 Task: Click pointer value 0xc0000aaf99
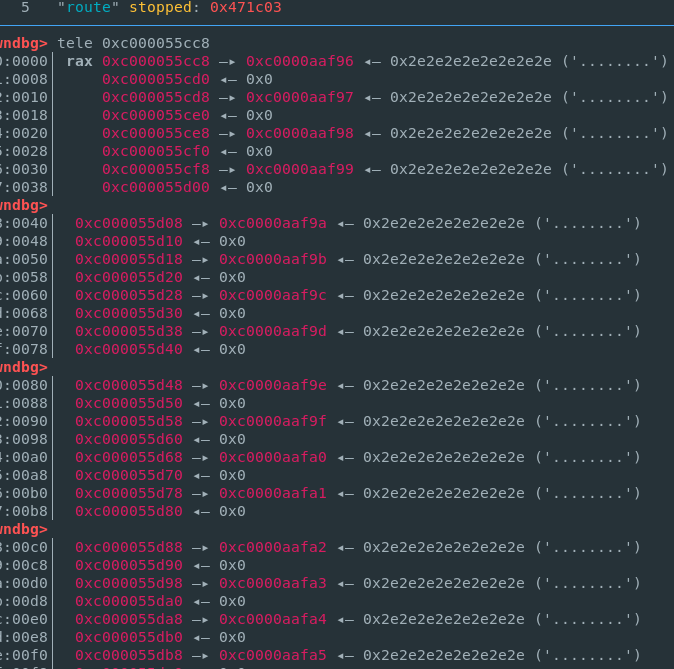coord(300,169)
